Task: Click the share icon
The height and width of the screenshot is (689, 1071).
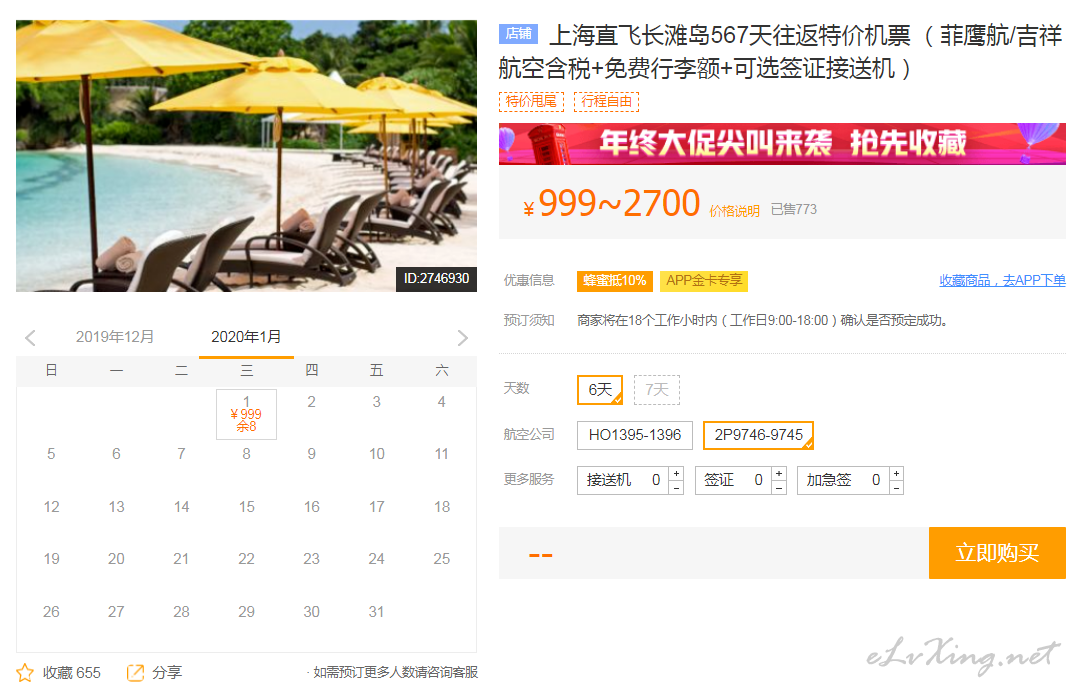Action: [135, 673]
